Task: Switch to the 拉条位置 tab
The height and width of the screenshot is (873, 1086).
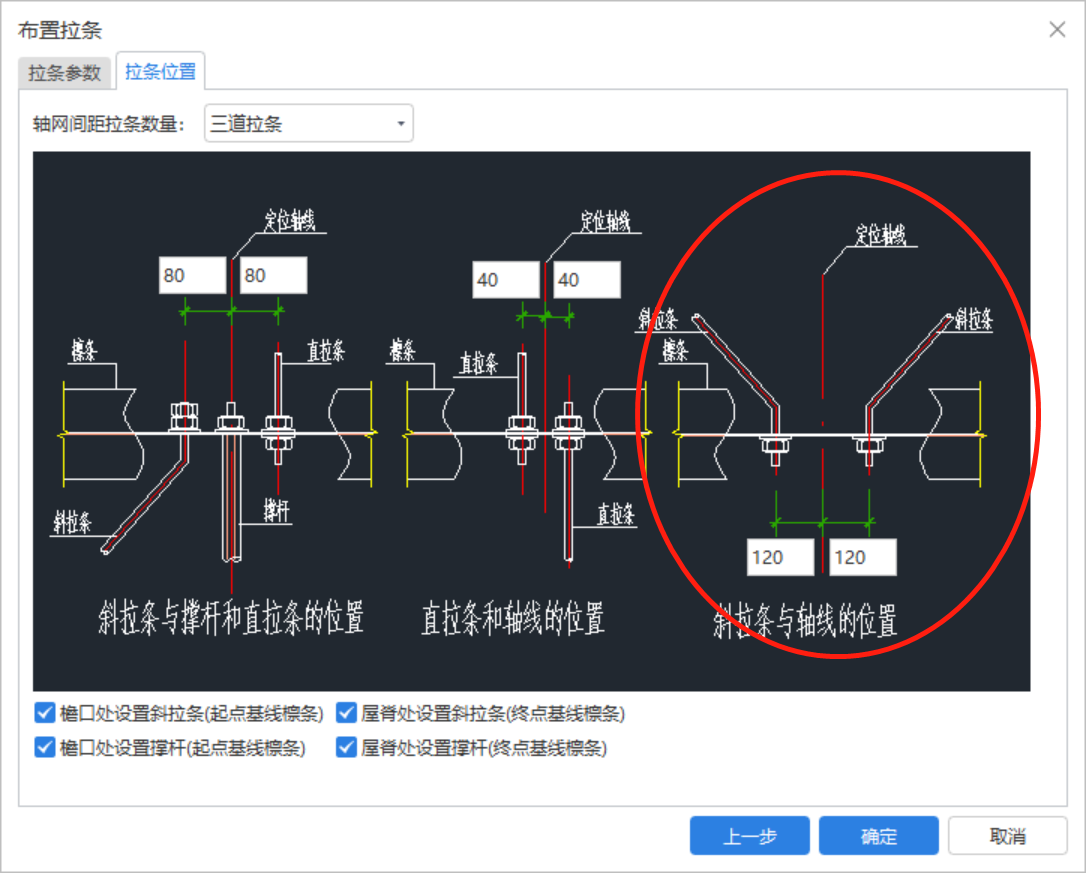Action: click(x=159, y=71)
